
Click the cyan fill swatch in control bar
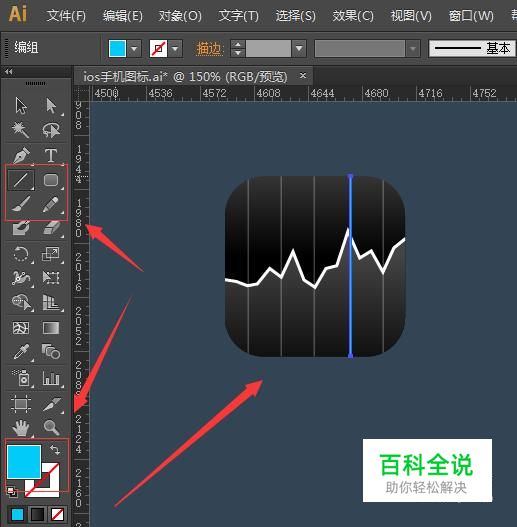click(x=117, y=49)
